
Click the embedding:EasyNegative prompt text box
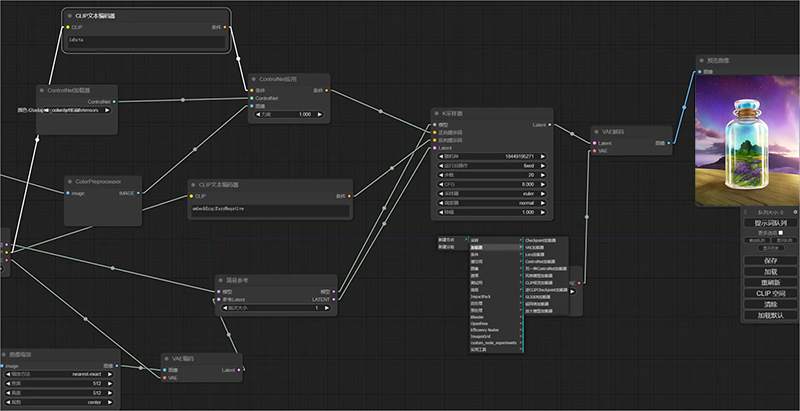pos(270,211)
